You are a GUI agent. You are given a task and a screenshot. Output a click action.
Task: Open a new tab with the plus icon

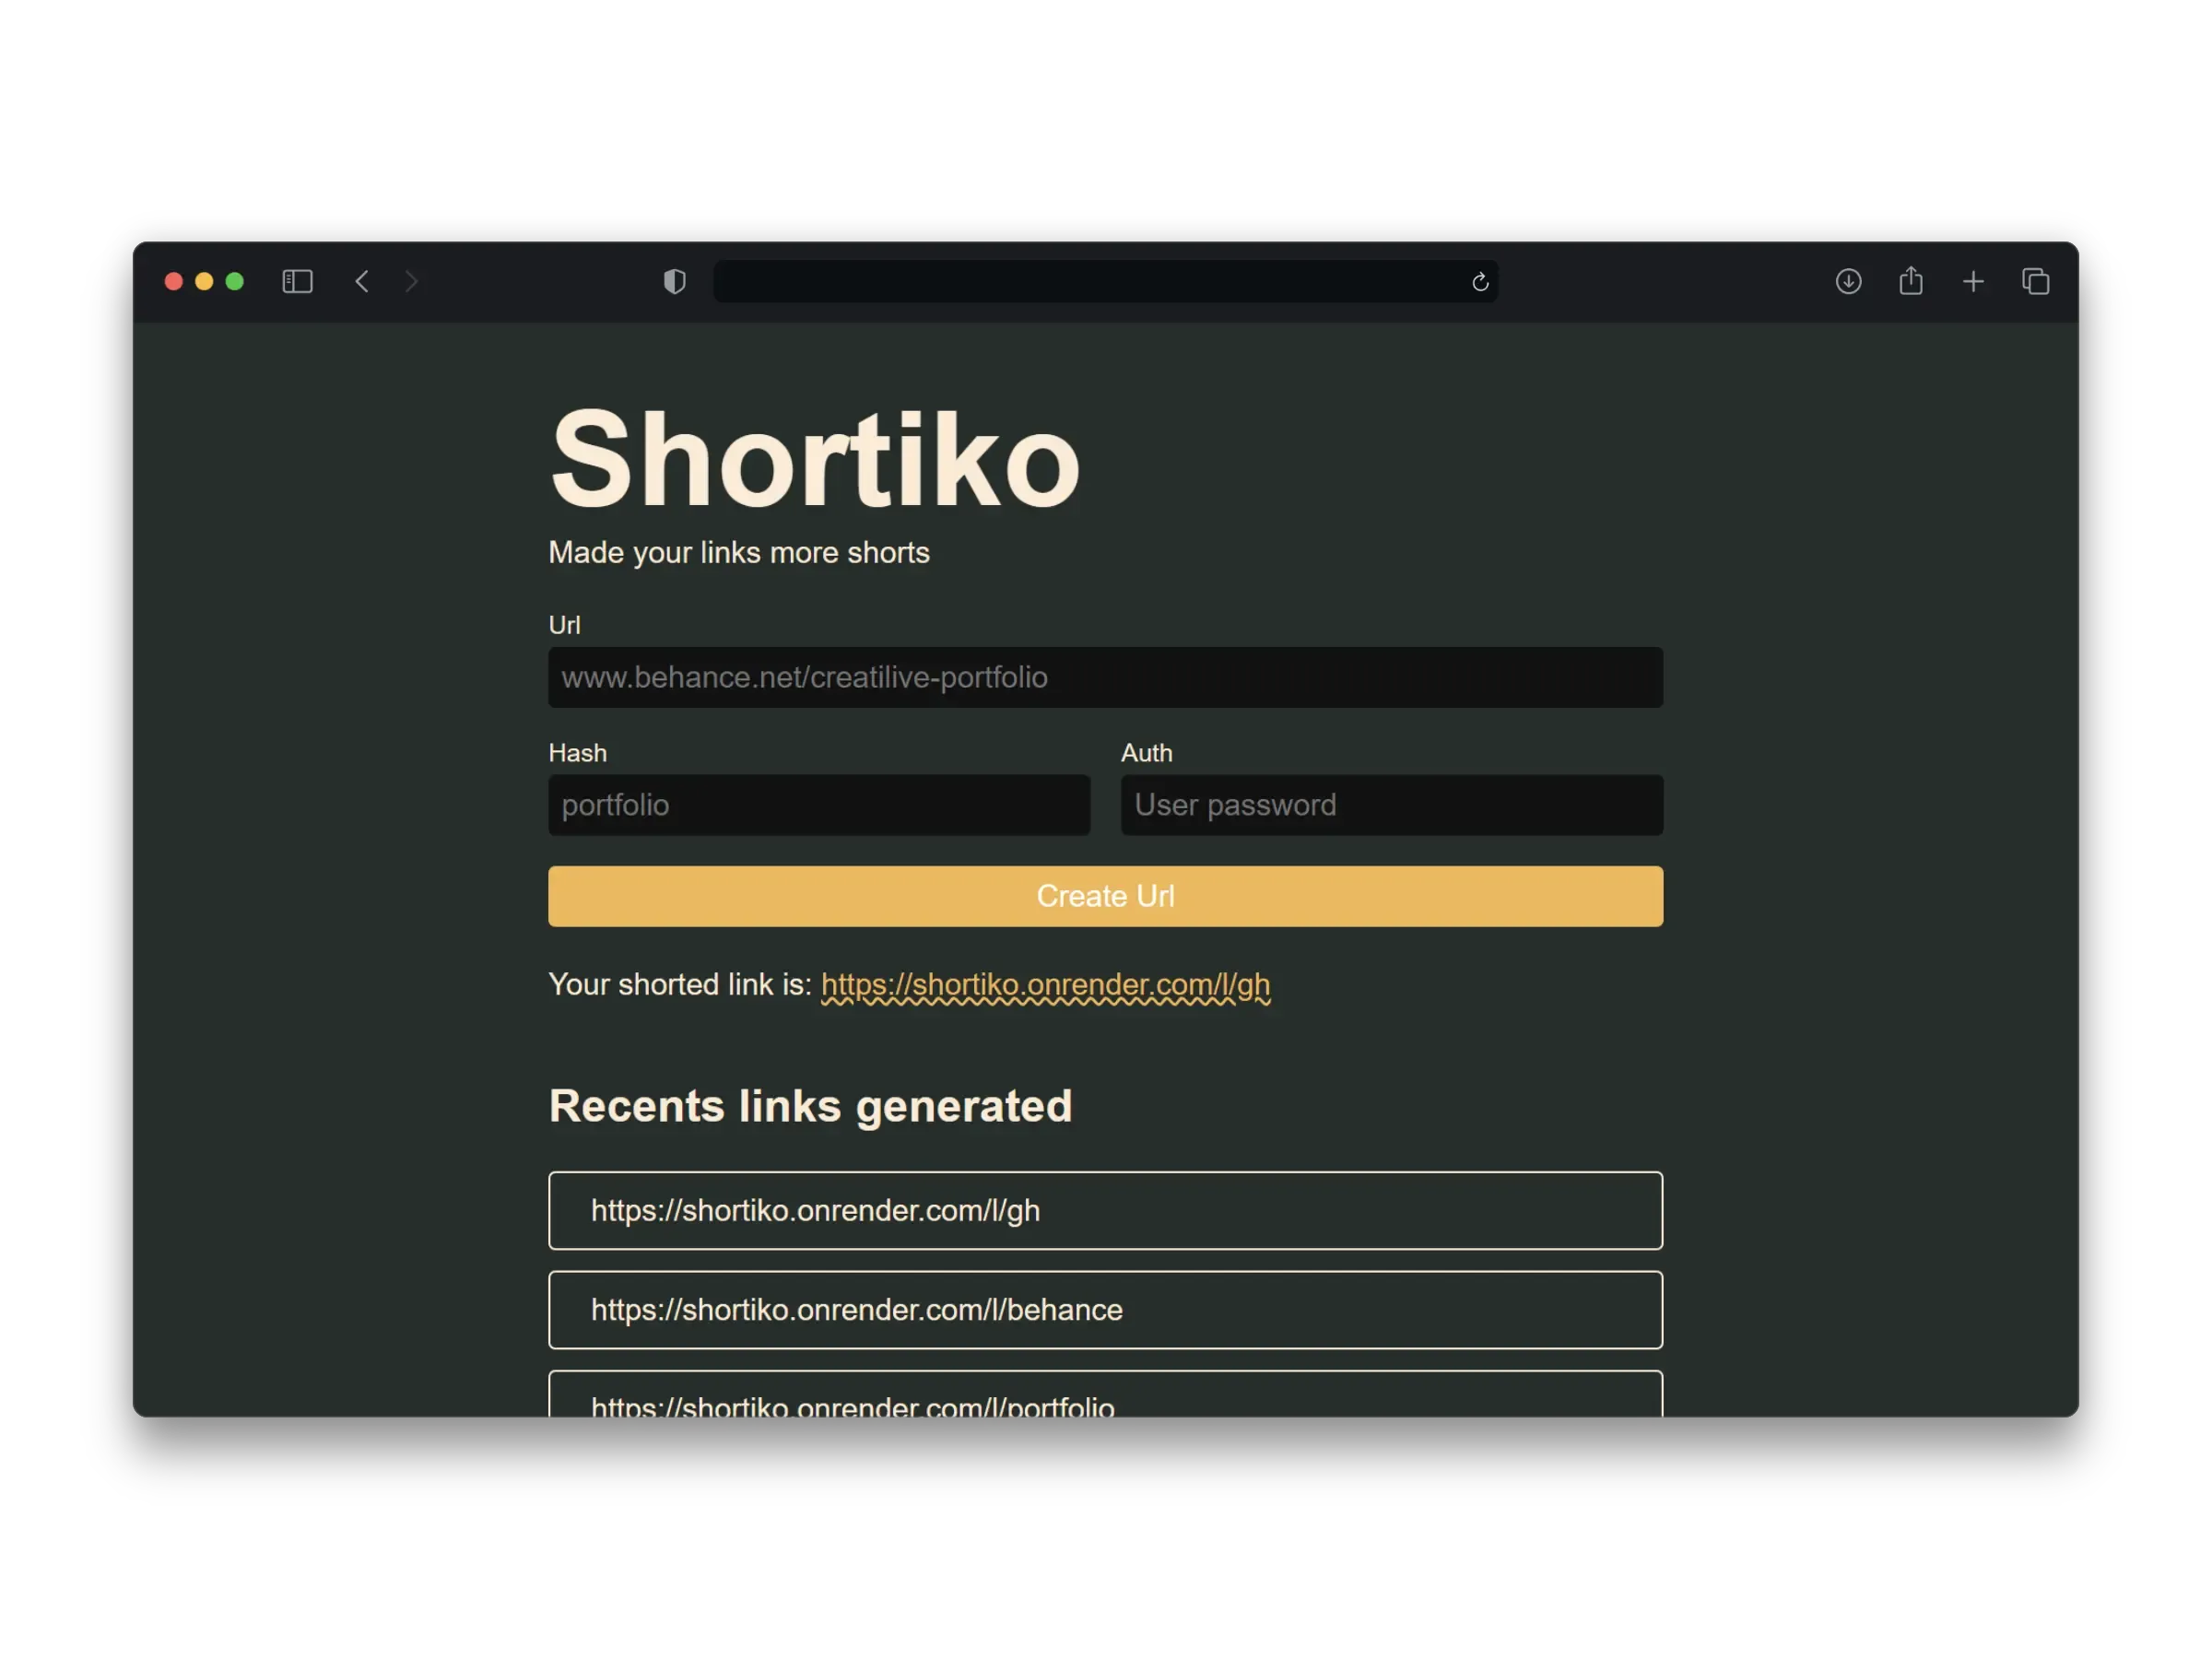point(1973,282)
